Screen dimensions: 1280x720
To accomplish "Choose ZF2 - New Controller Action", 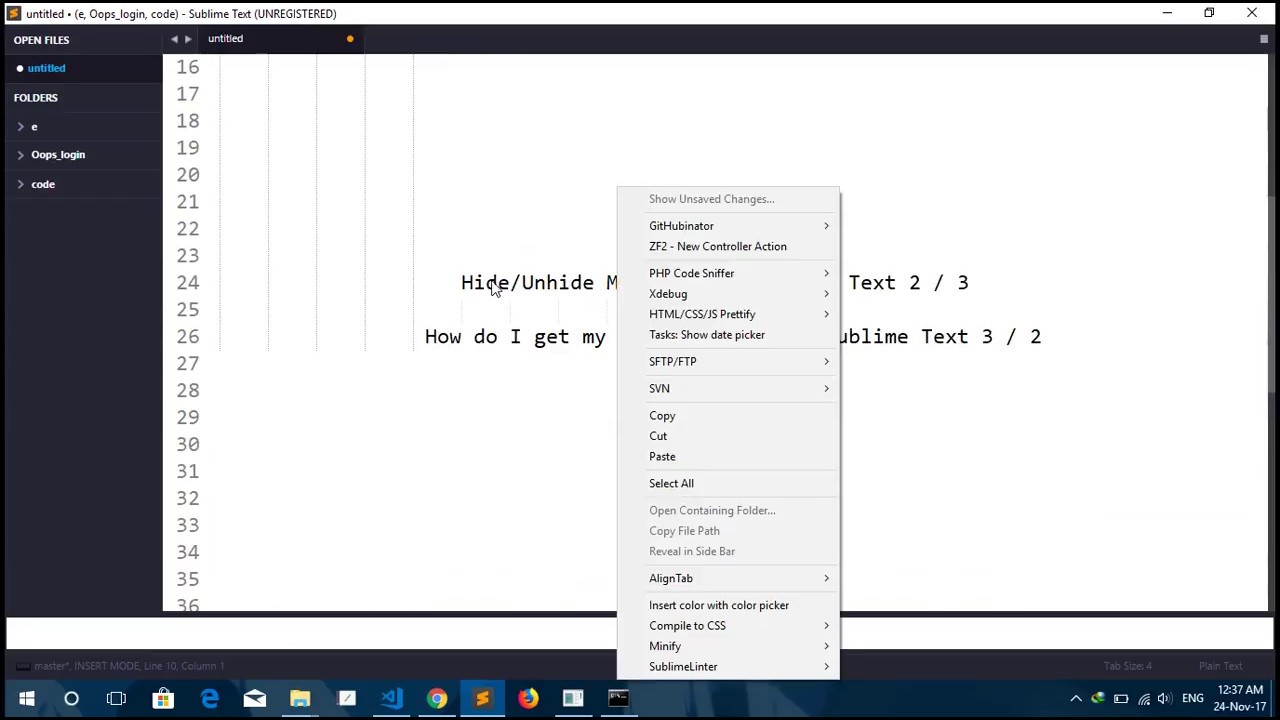I will click(728, 246).
